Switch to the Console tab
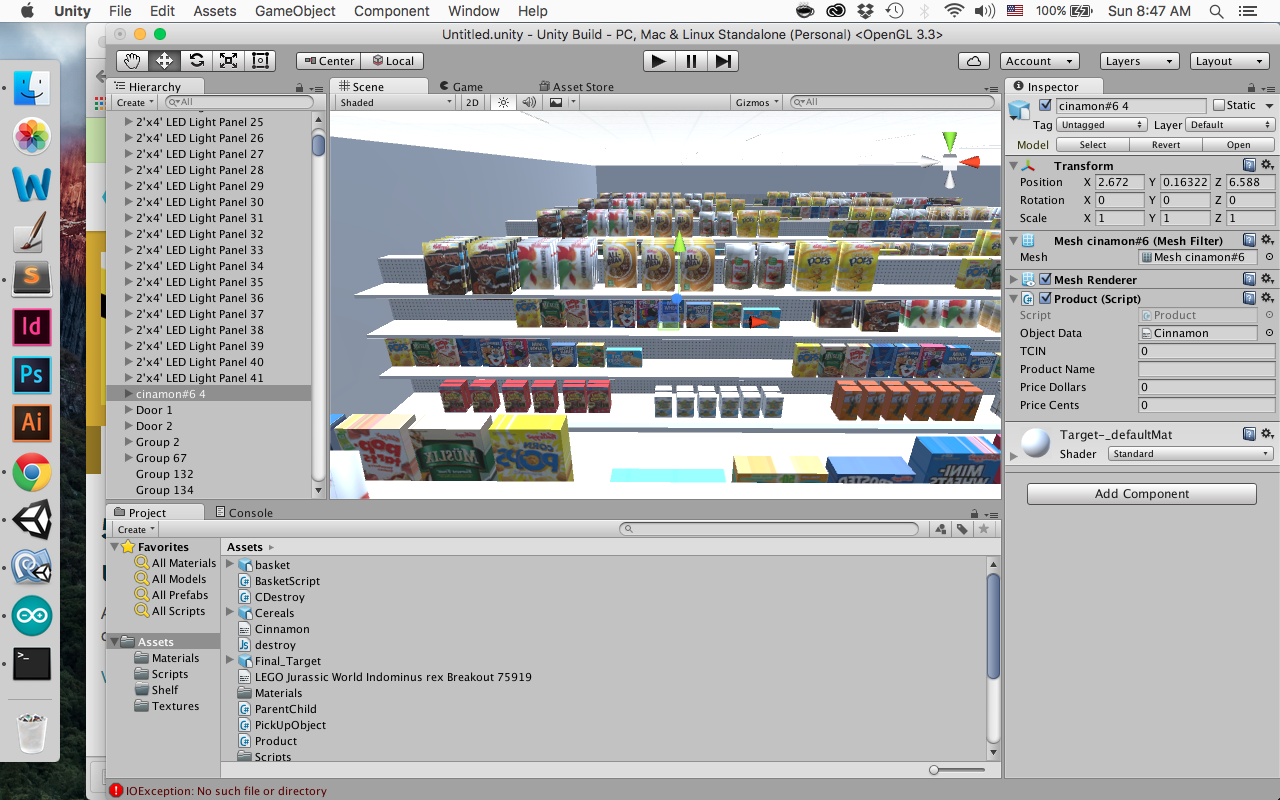Viewport: 1280px width, 800px height. click(x=243, y=512)
